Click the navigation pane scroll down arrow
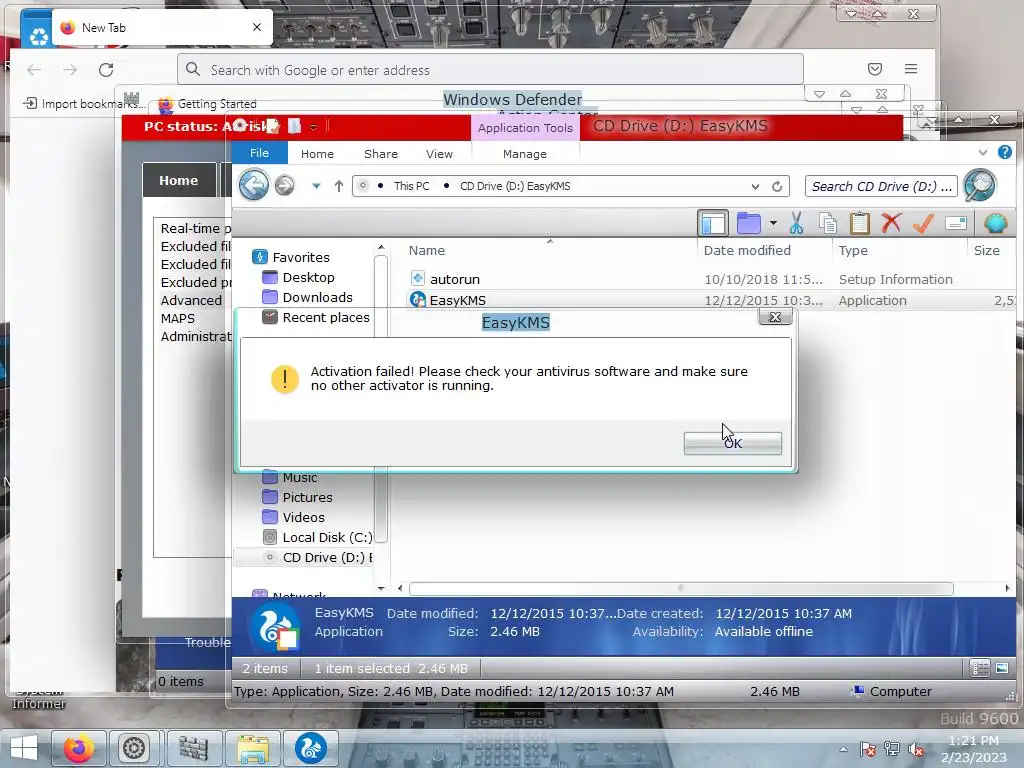The height and width of the screenshot is (768, 1024). click(x=381, y=588)
